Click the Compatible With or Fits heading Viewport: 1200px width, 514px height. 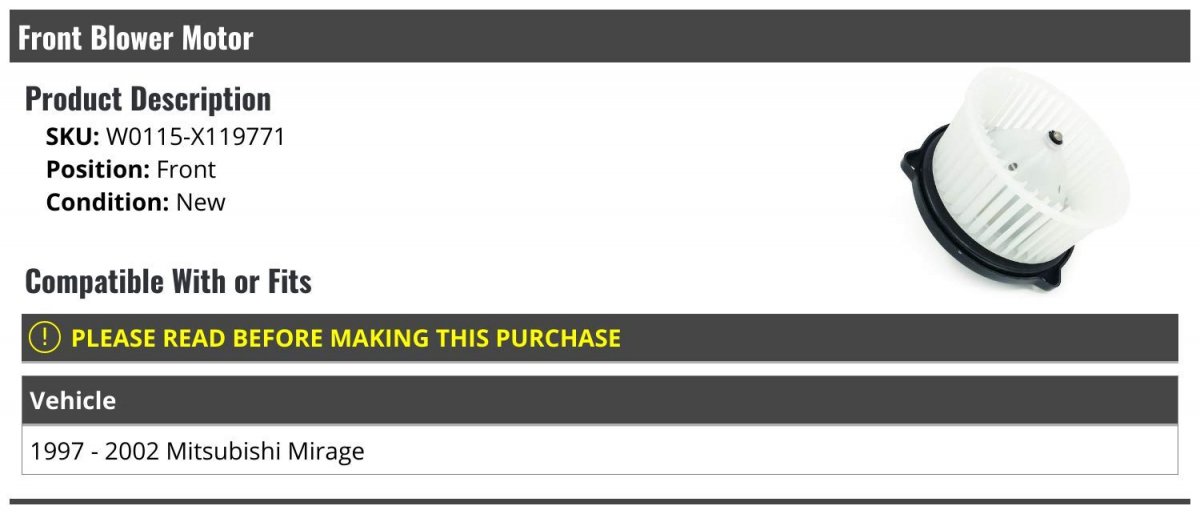168,282
